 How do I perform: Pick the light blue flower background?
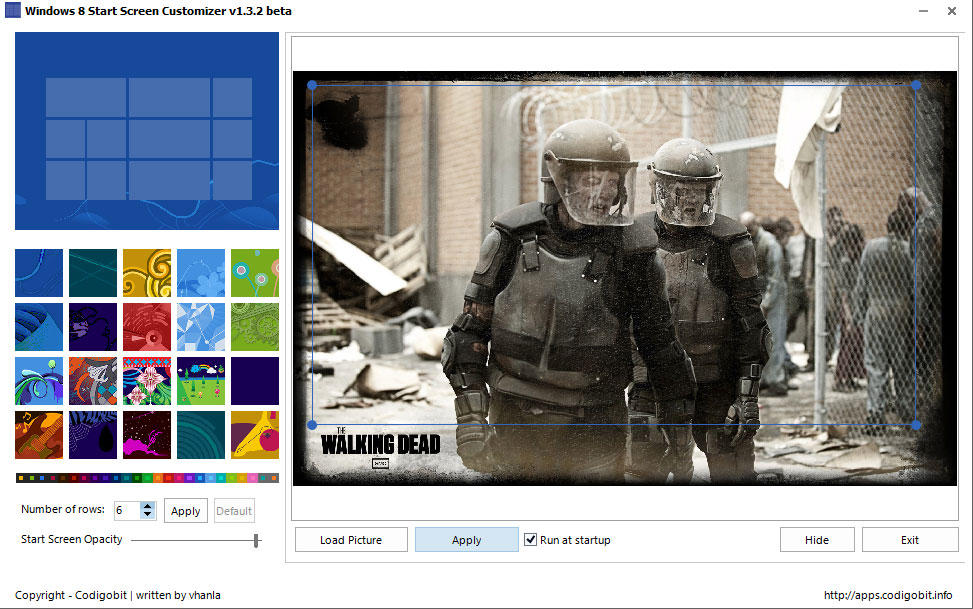tap(200, 273)
